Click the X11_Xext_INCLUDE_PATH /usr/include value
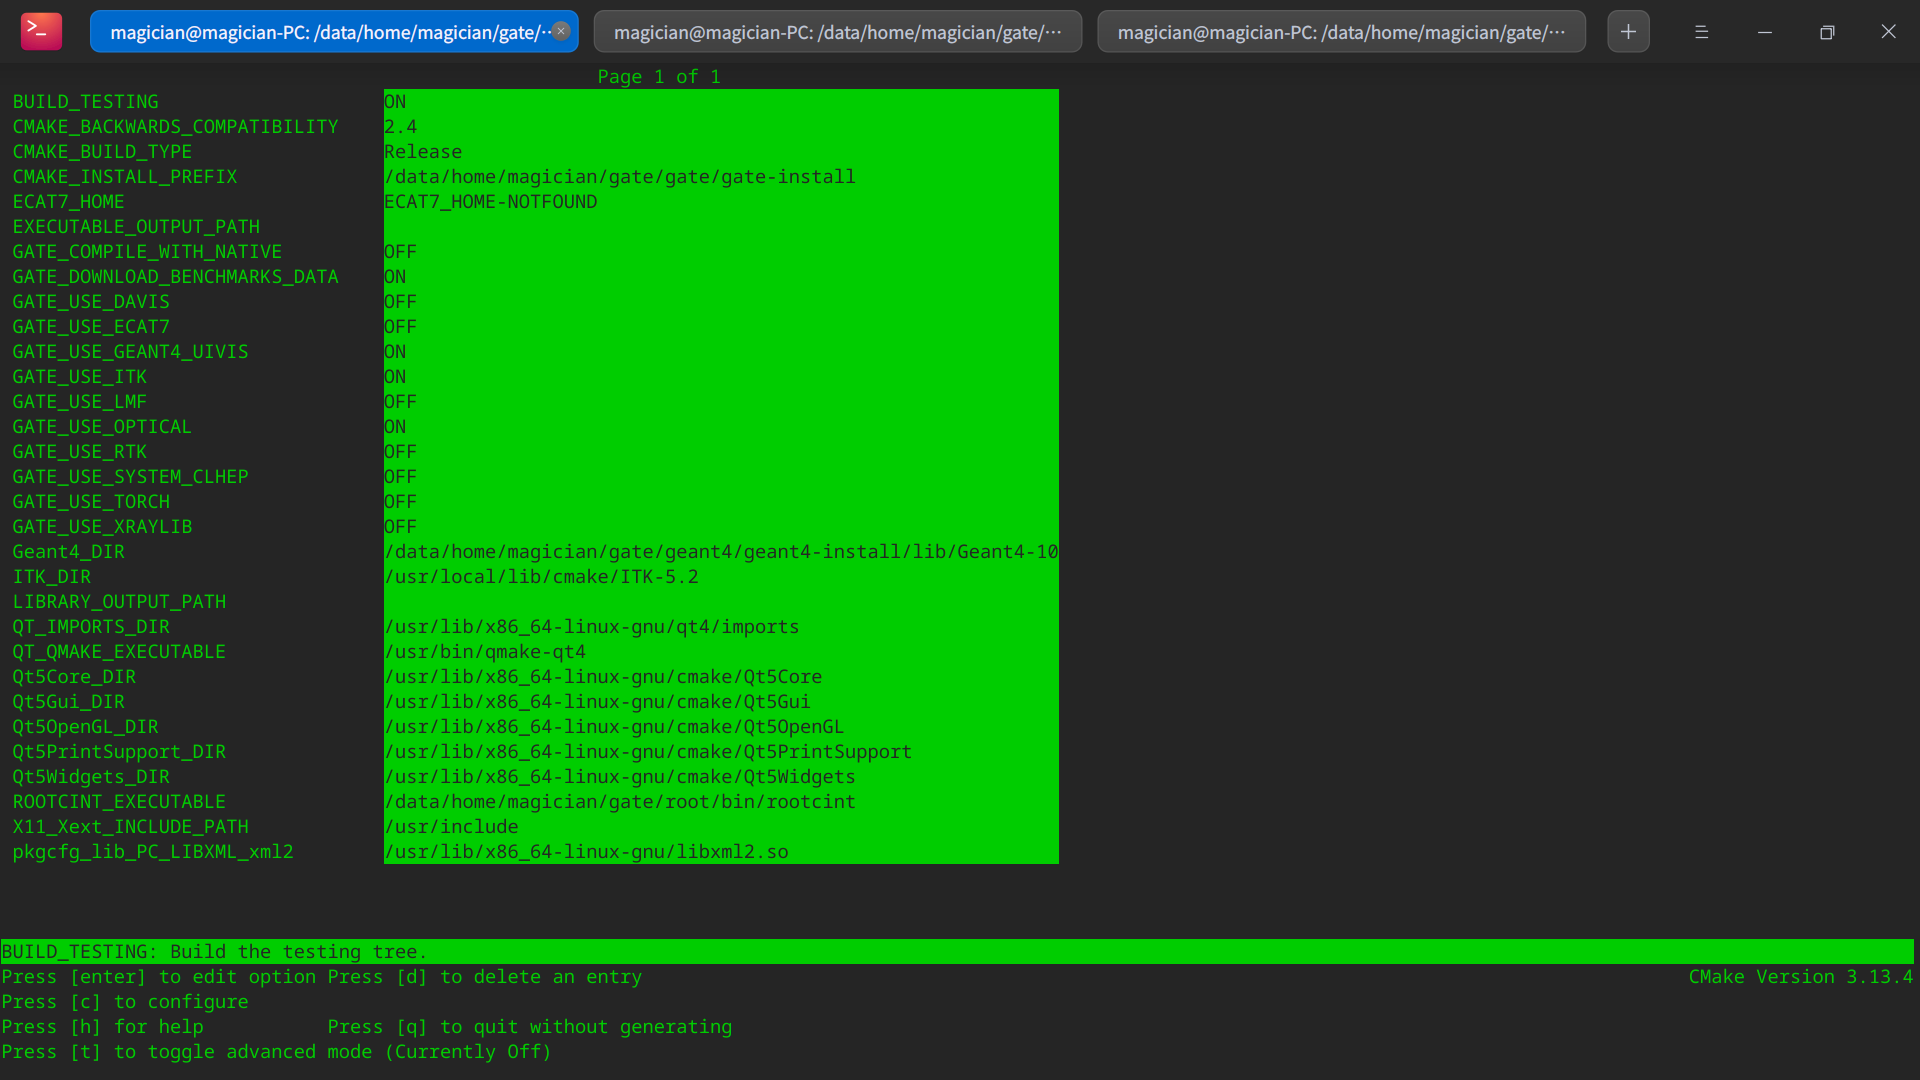 tap(451, 827)
